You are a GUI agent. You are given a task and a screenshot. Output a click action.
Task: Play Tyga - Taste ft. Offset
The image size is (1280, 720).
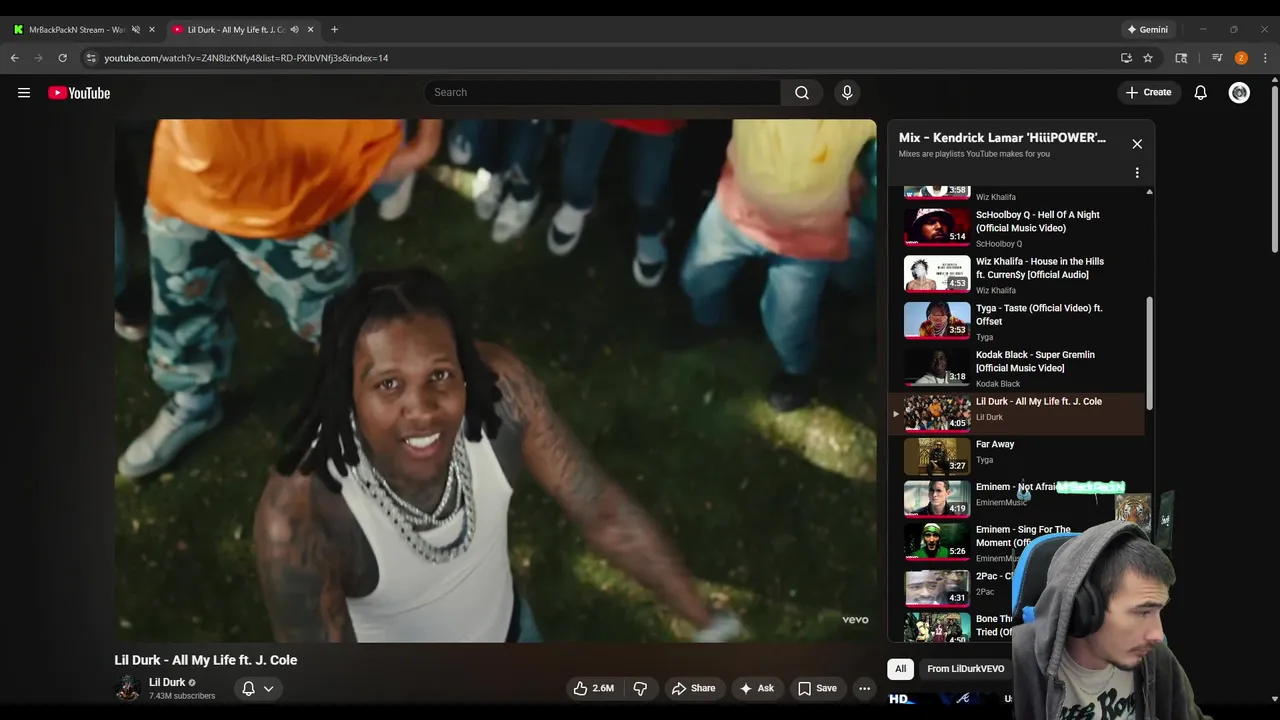point(1018,321)
